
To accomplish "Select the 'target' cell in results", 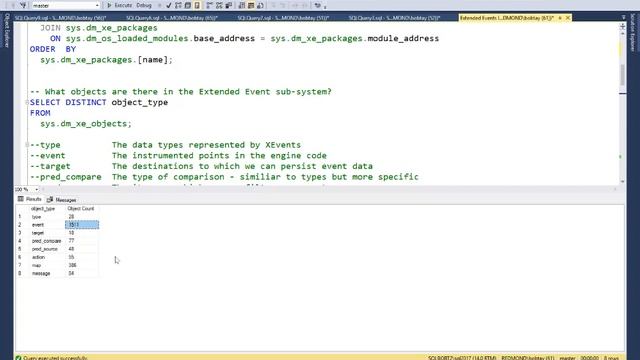I will click(x=47, y=233).
